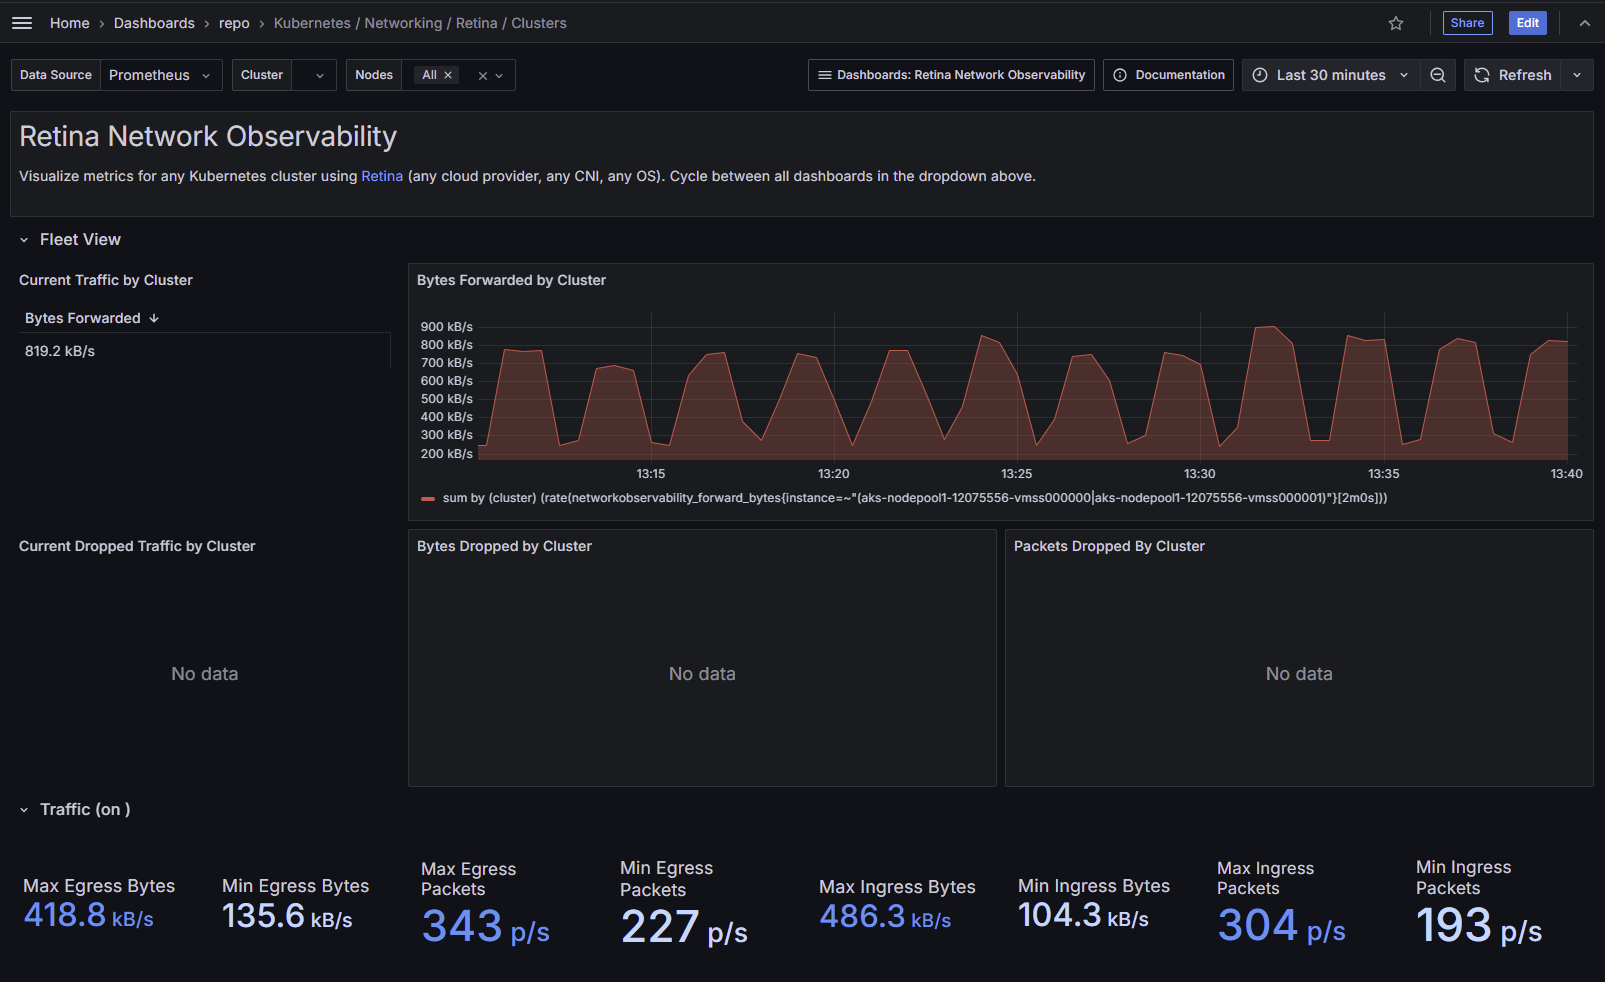Viewport: 1605px width, 982px height.
Task: Collapse the Traffic (on) row
Action: pyautogui.click(x=24, y=810)
